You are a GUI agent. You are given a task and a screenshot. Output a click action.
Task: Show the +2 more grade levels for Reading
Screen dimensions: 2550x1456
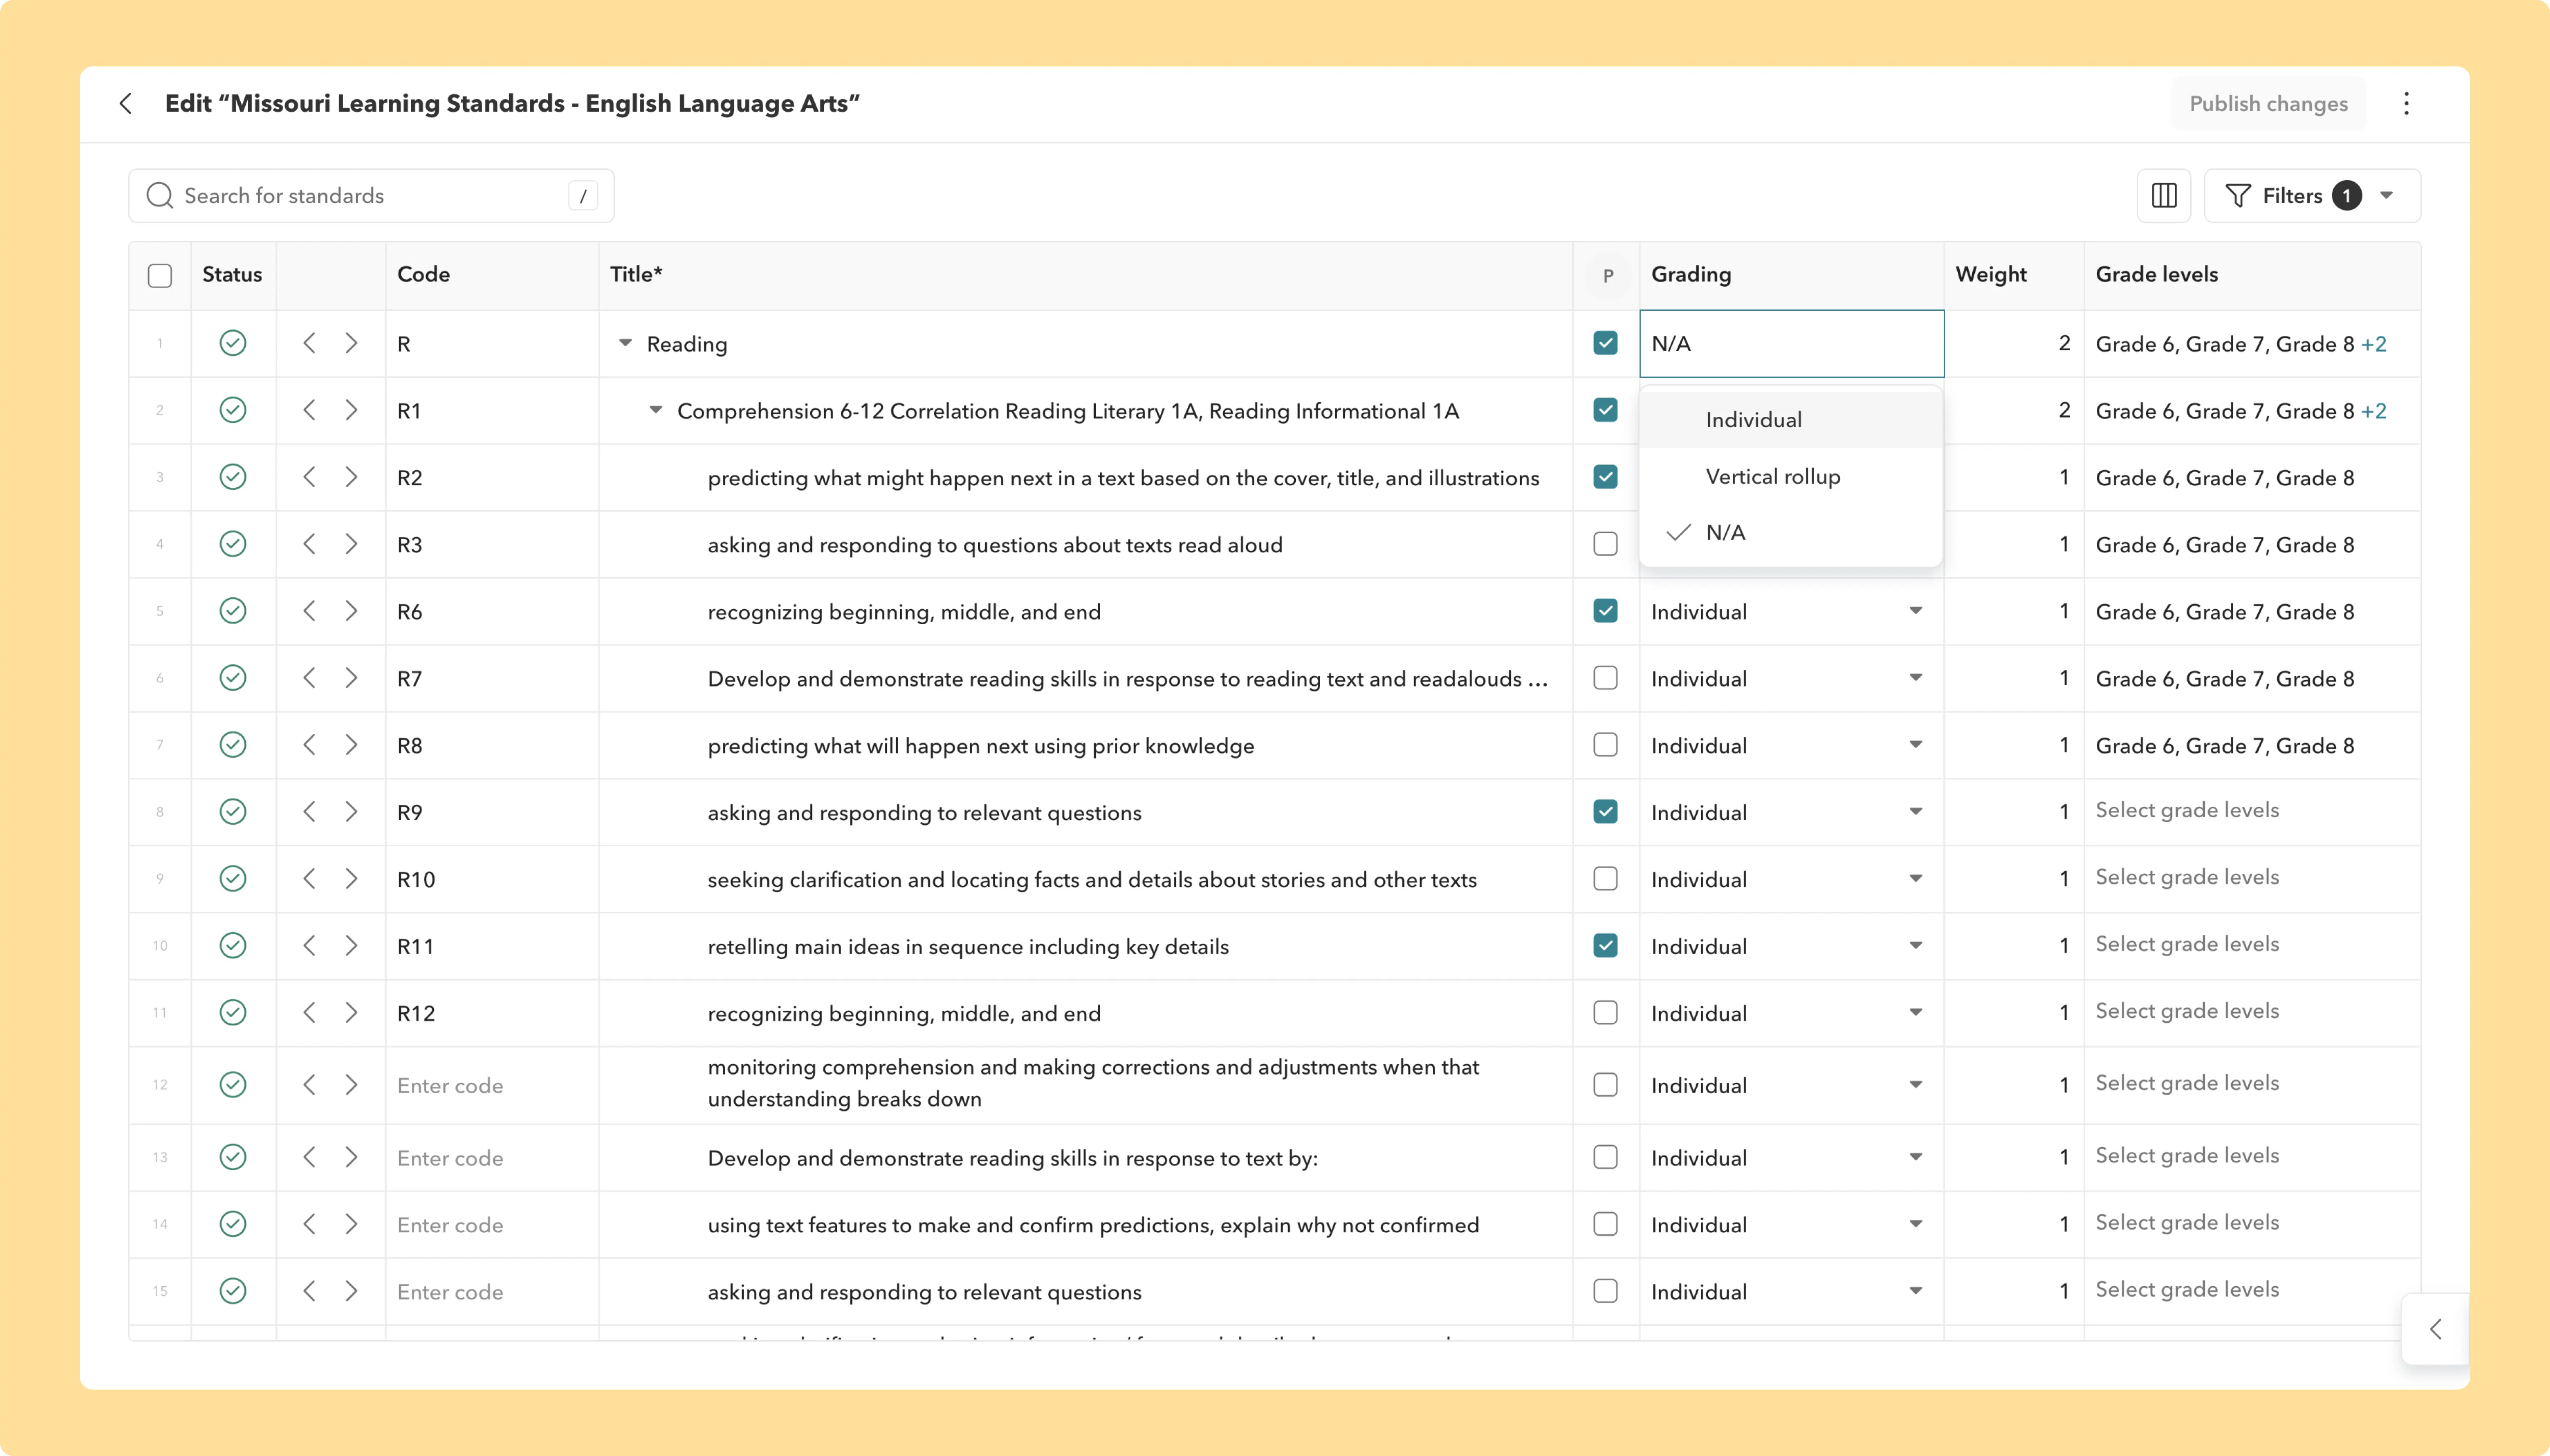2373,344
